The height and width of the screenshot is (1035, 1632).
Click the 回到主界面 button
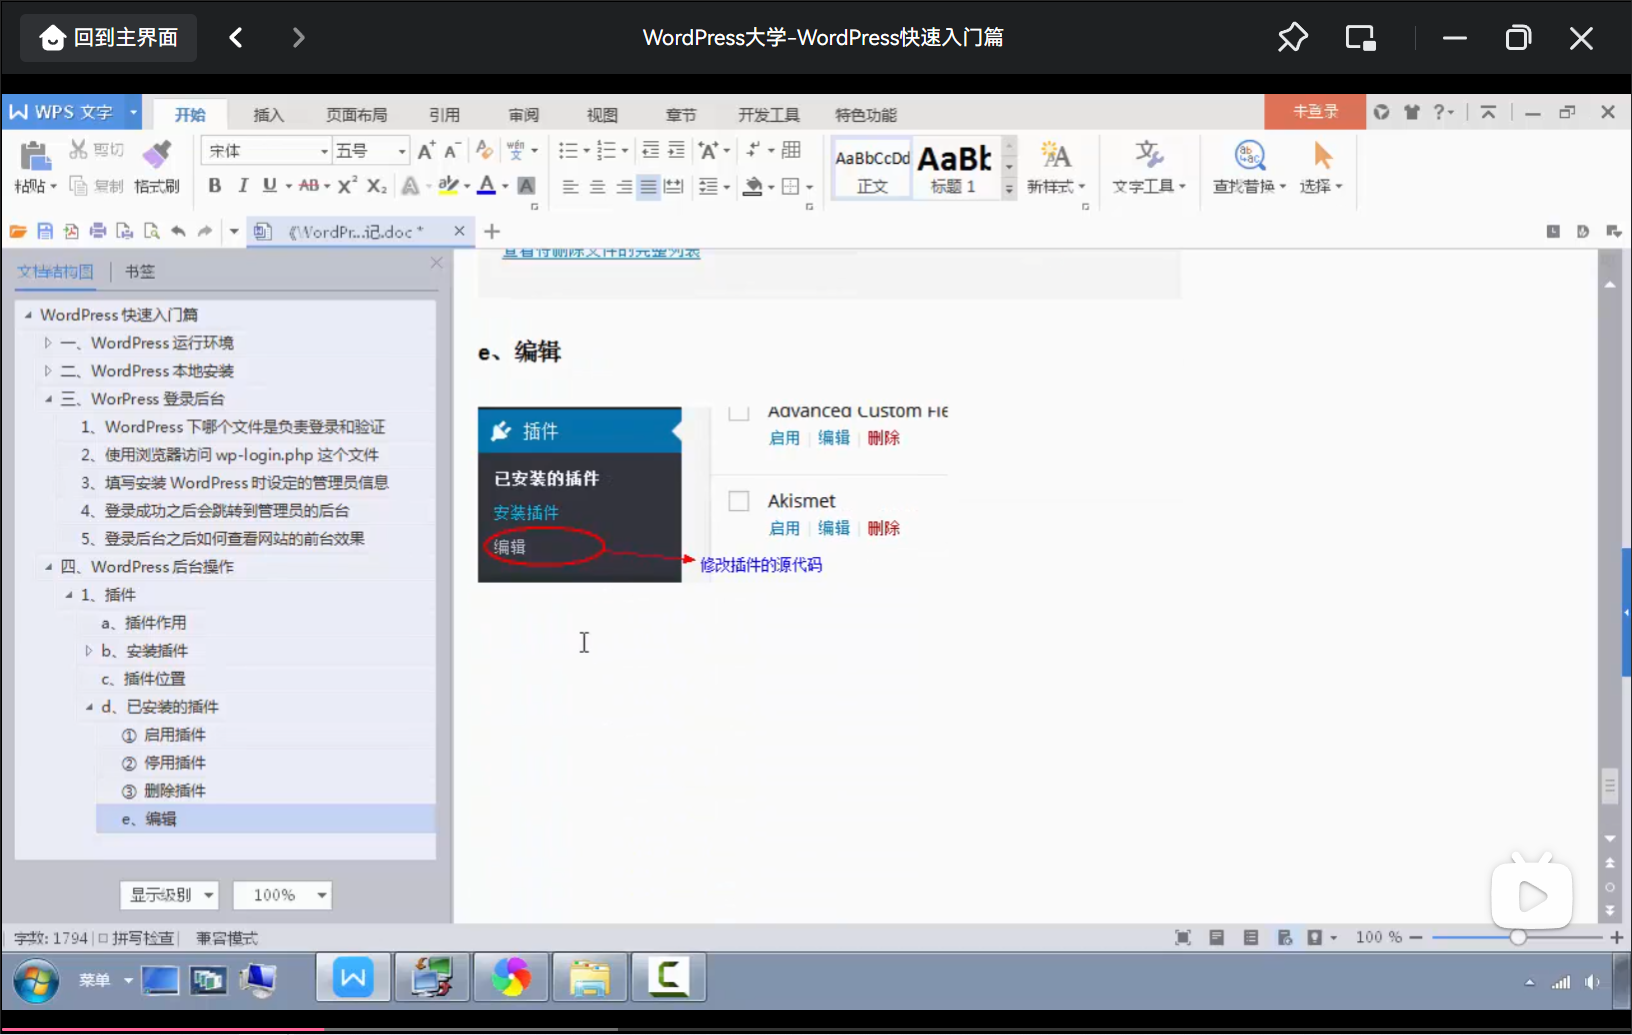click(109, 38)
